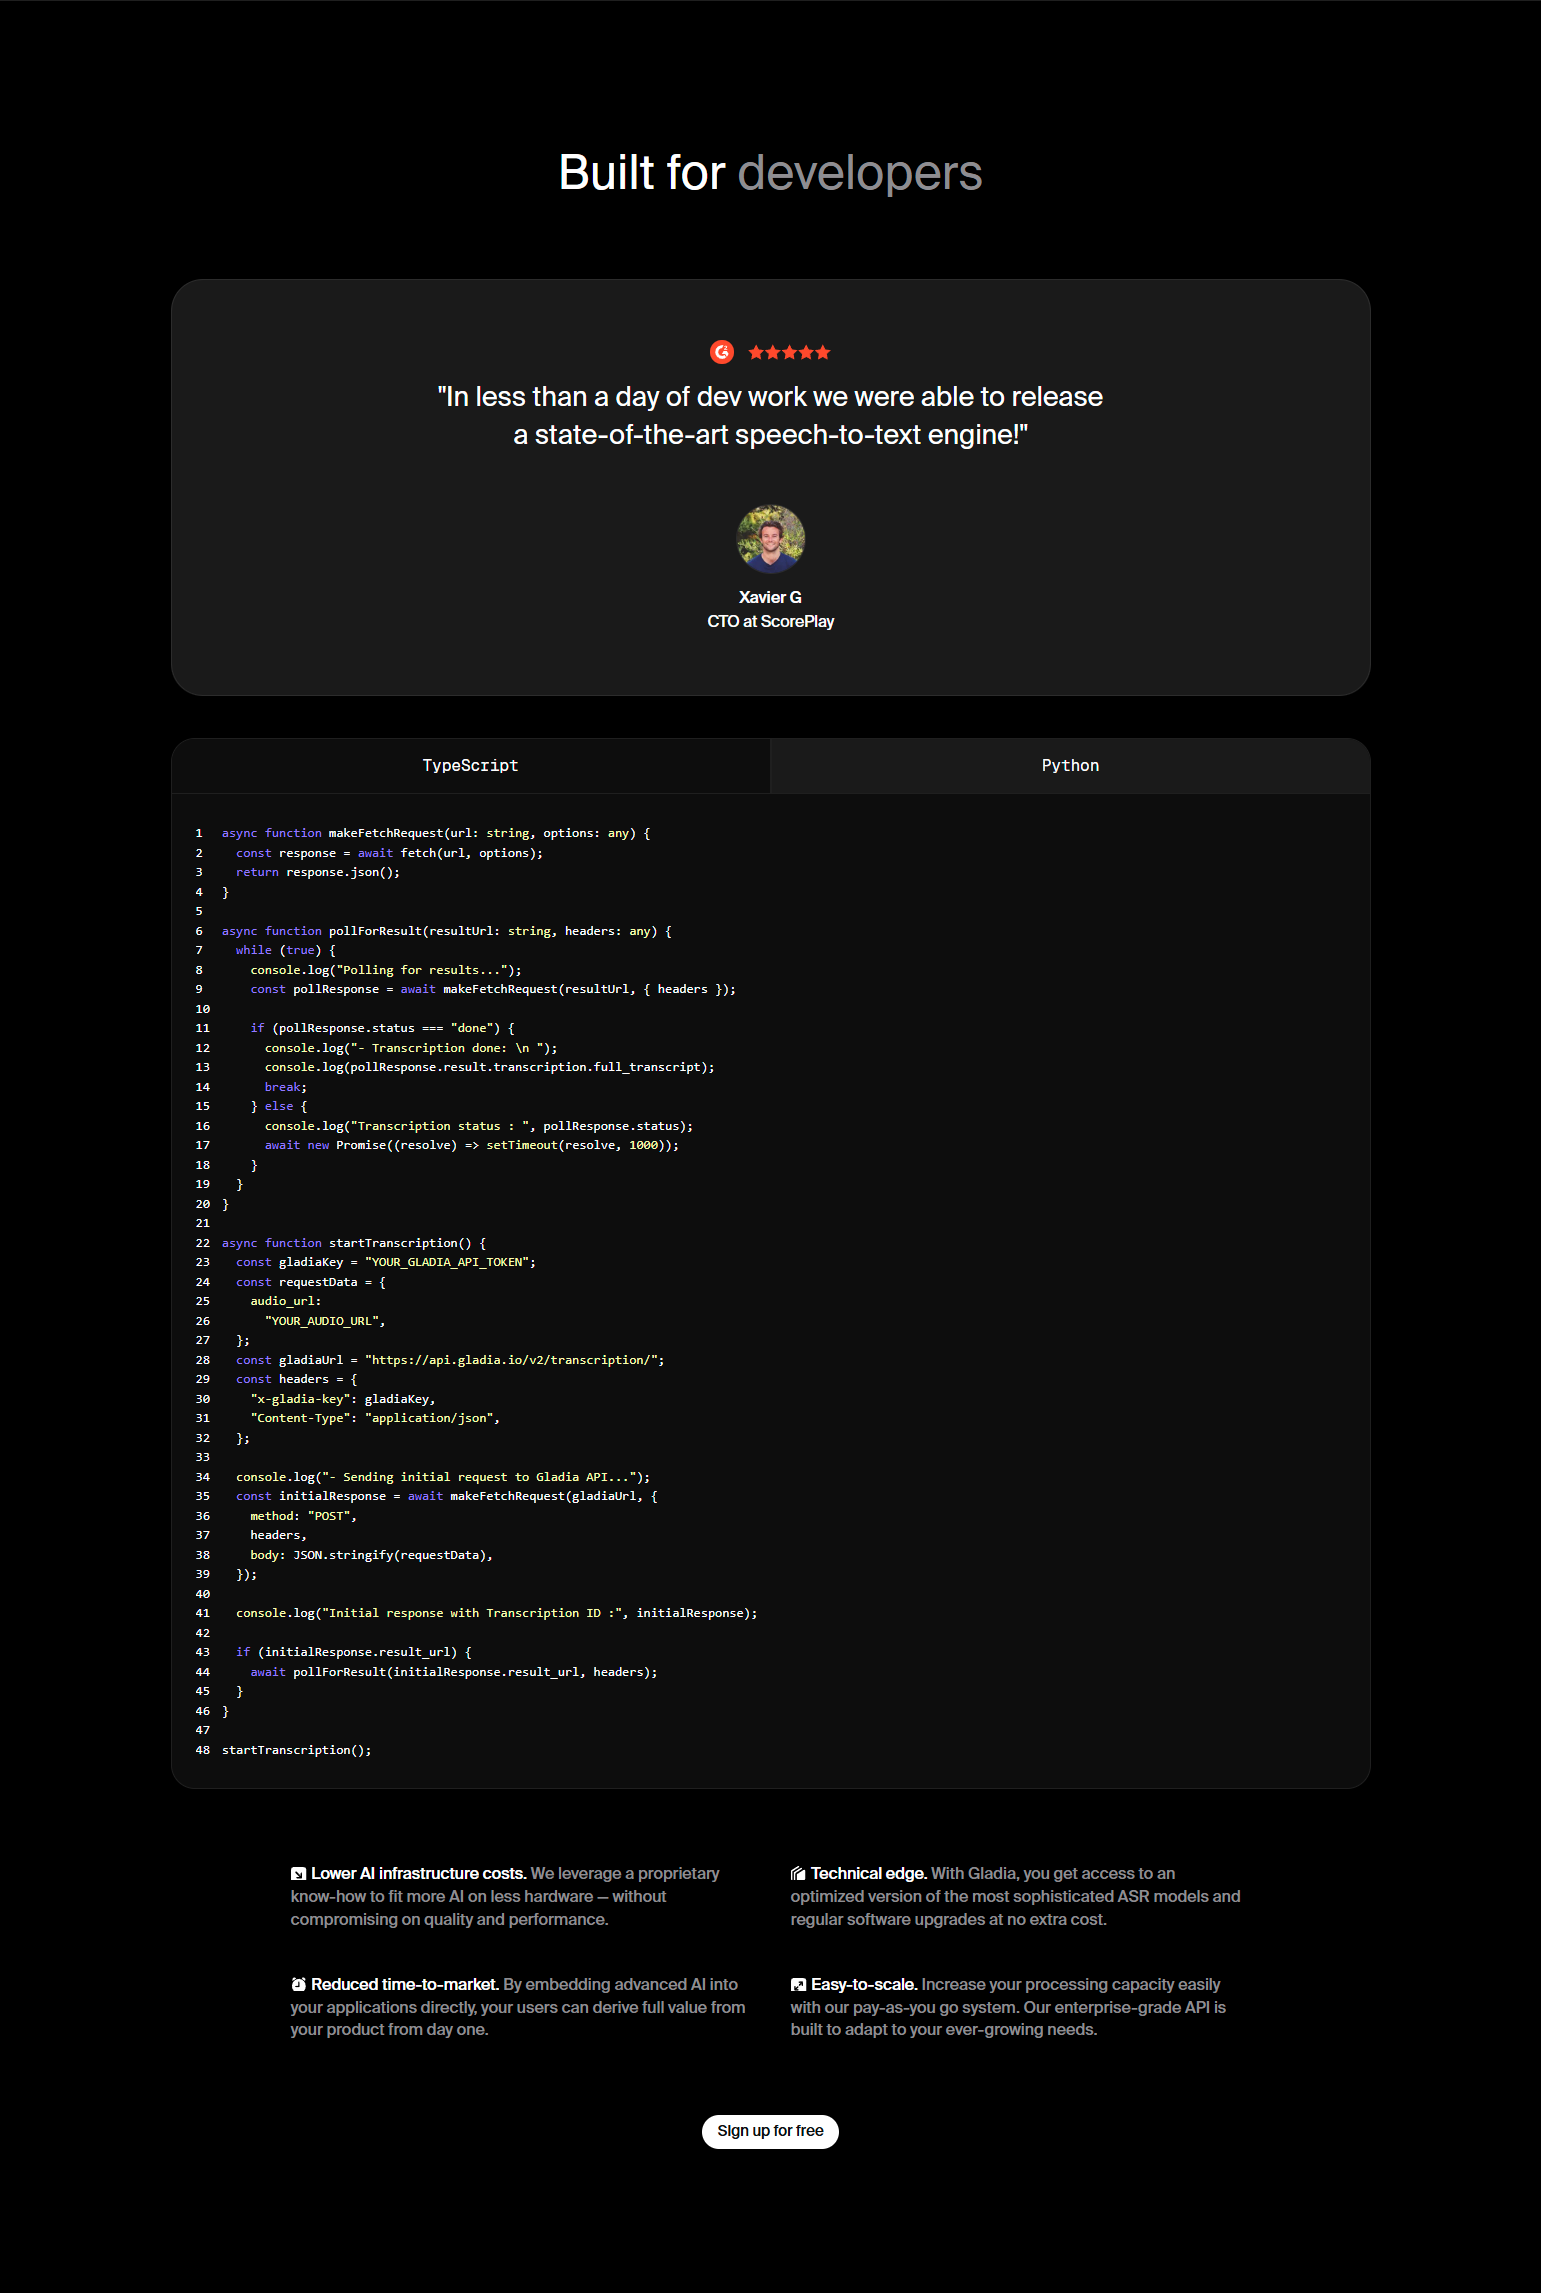Click the Reduced time-to-market clock icon
1541x2293 pixels.
298,1984
